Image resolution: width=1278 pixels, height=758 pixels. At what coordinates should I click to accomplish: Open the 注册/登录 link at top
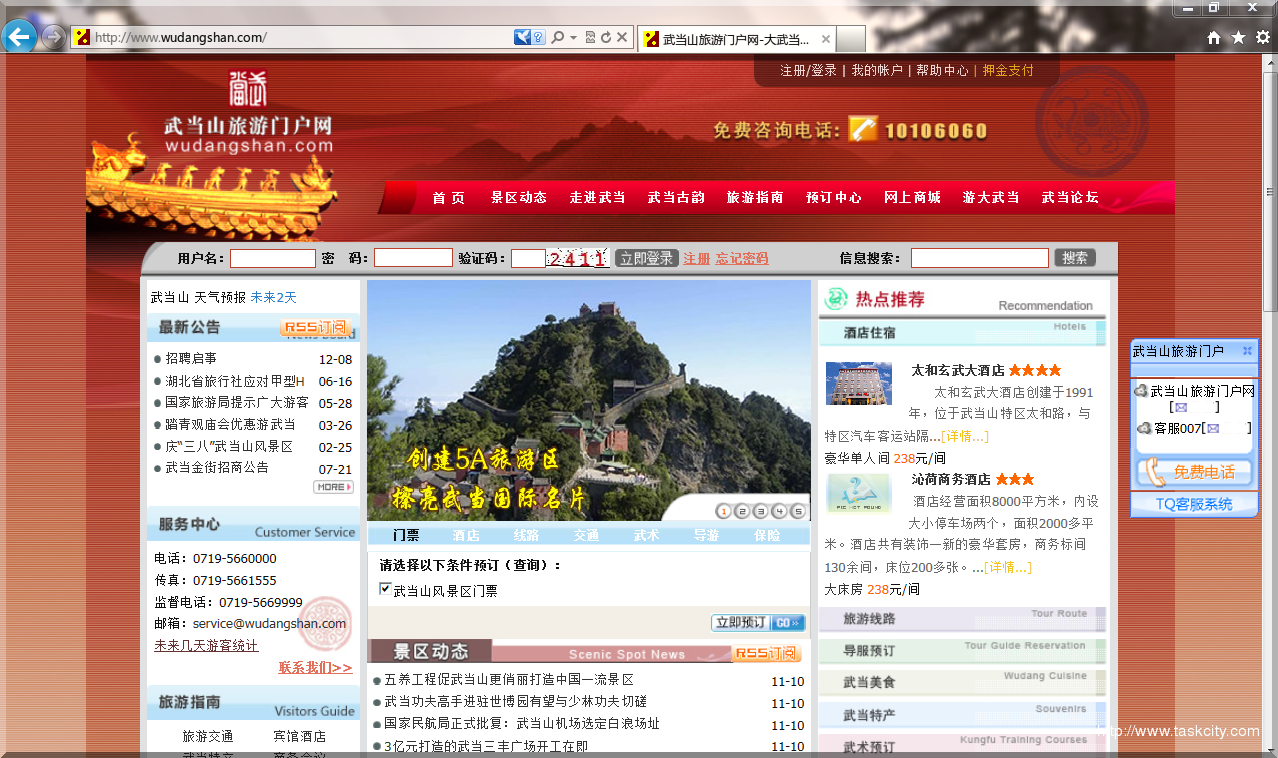coord(809,71)
